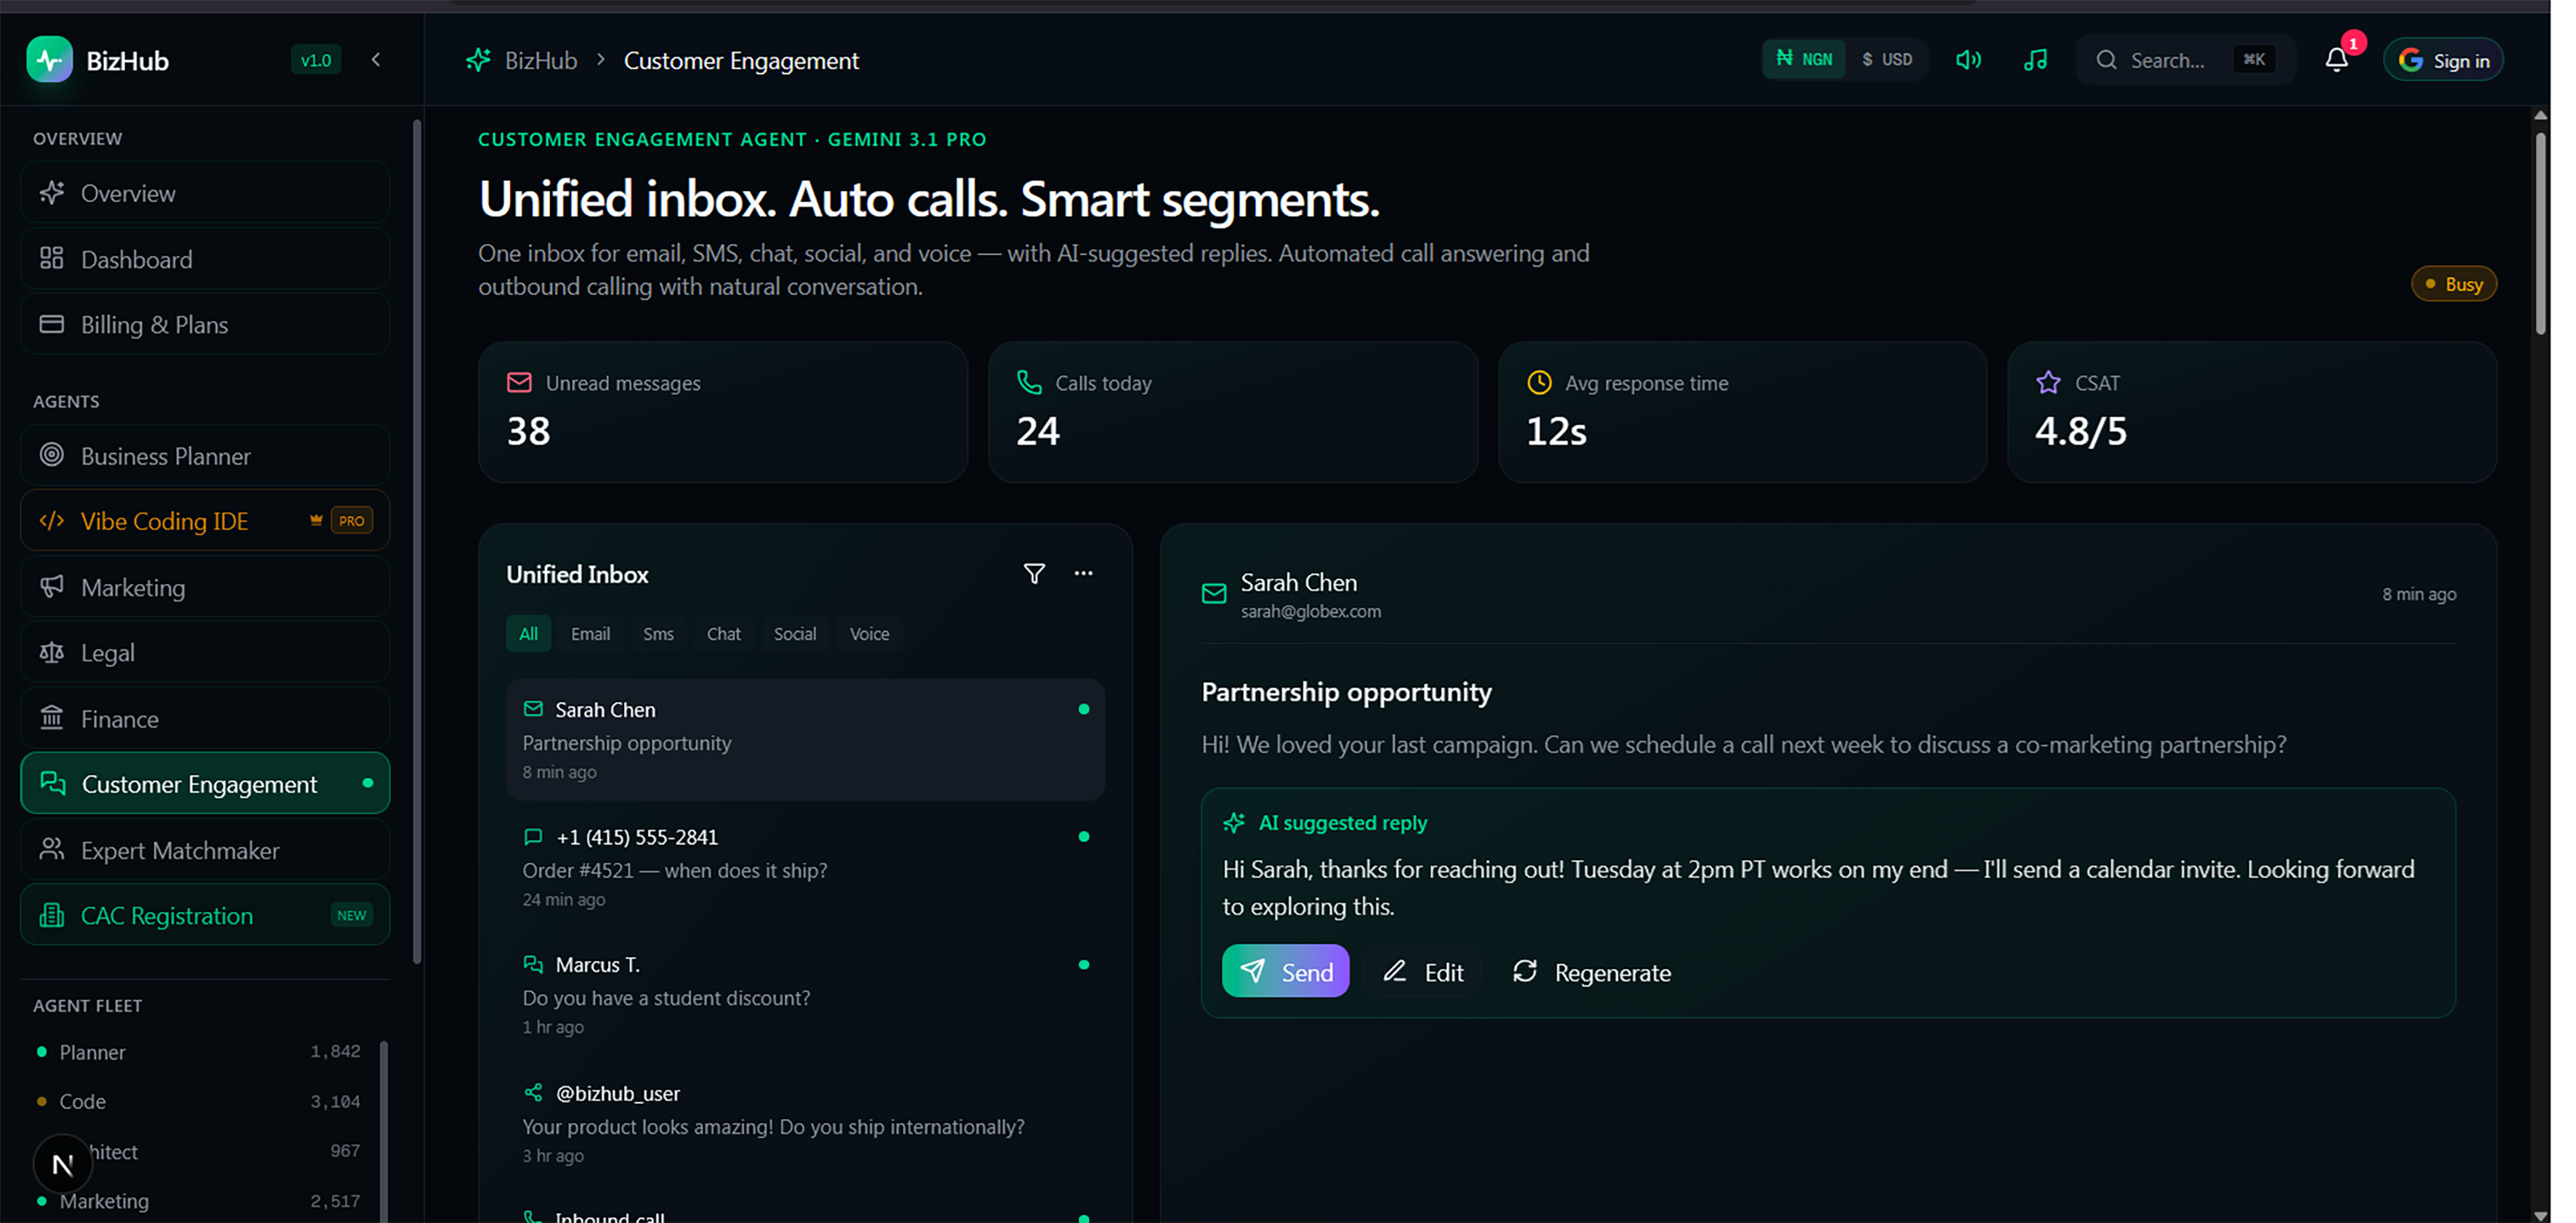Open Marcus T. chat message
This screenshot has width=2576, height=1223.
[805, 995]
